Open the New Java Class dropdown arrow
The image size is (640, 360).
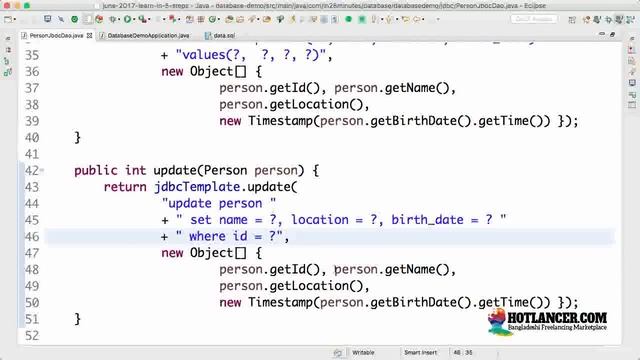pos(218,19)
